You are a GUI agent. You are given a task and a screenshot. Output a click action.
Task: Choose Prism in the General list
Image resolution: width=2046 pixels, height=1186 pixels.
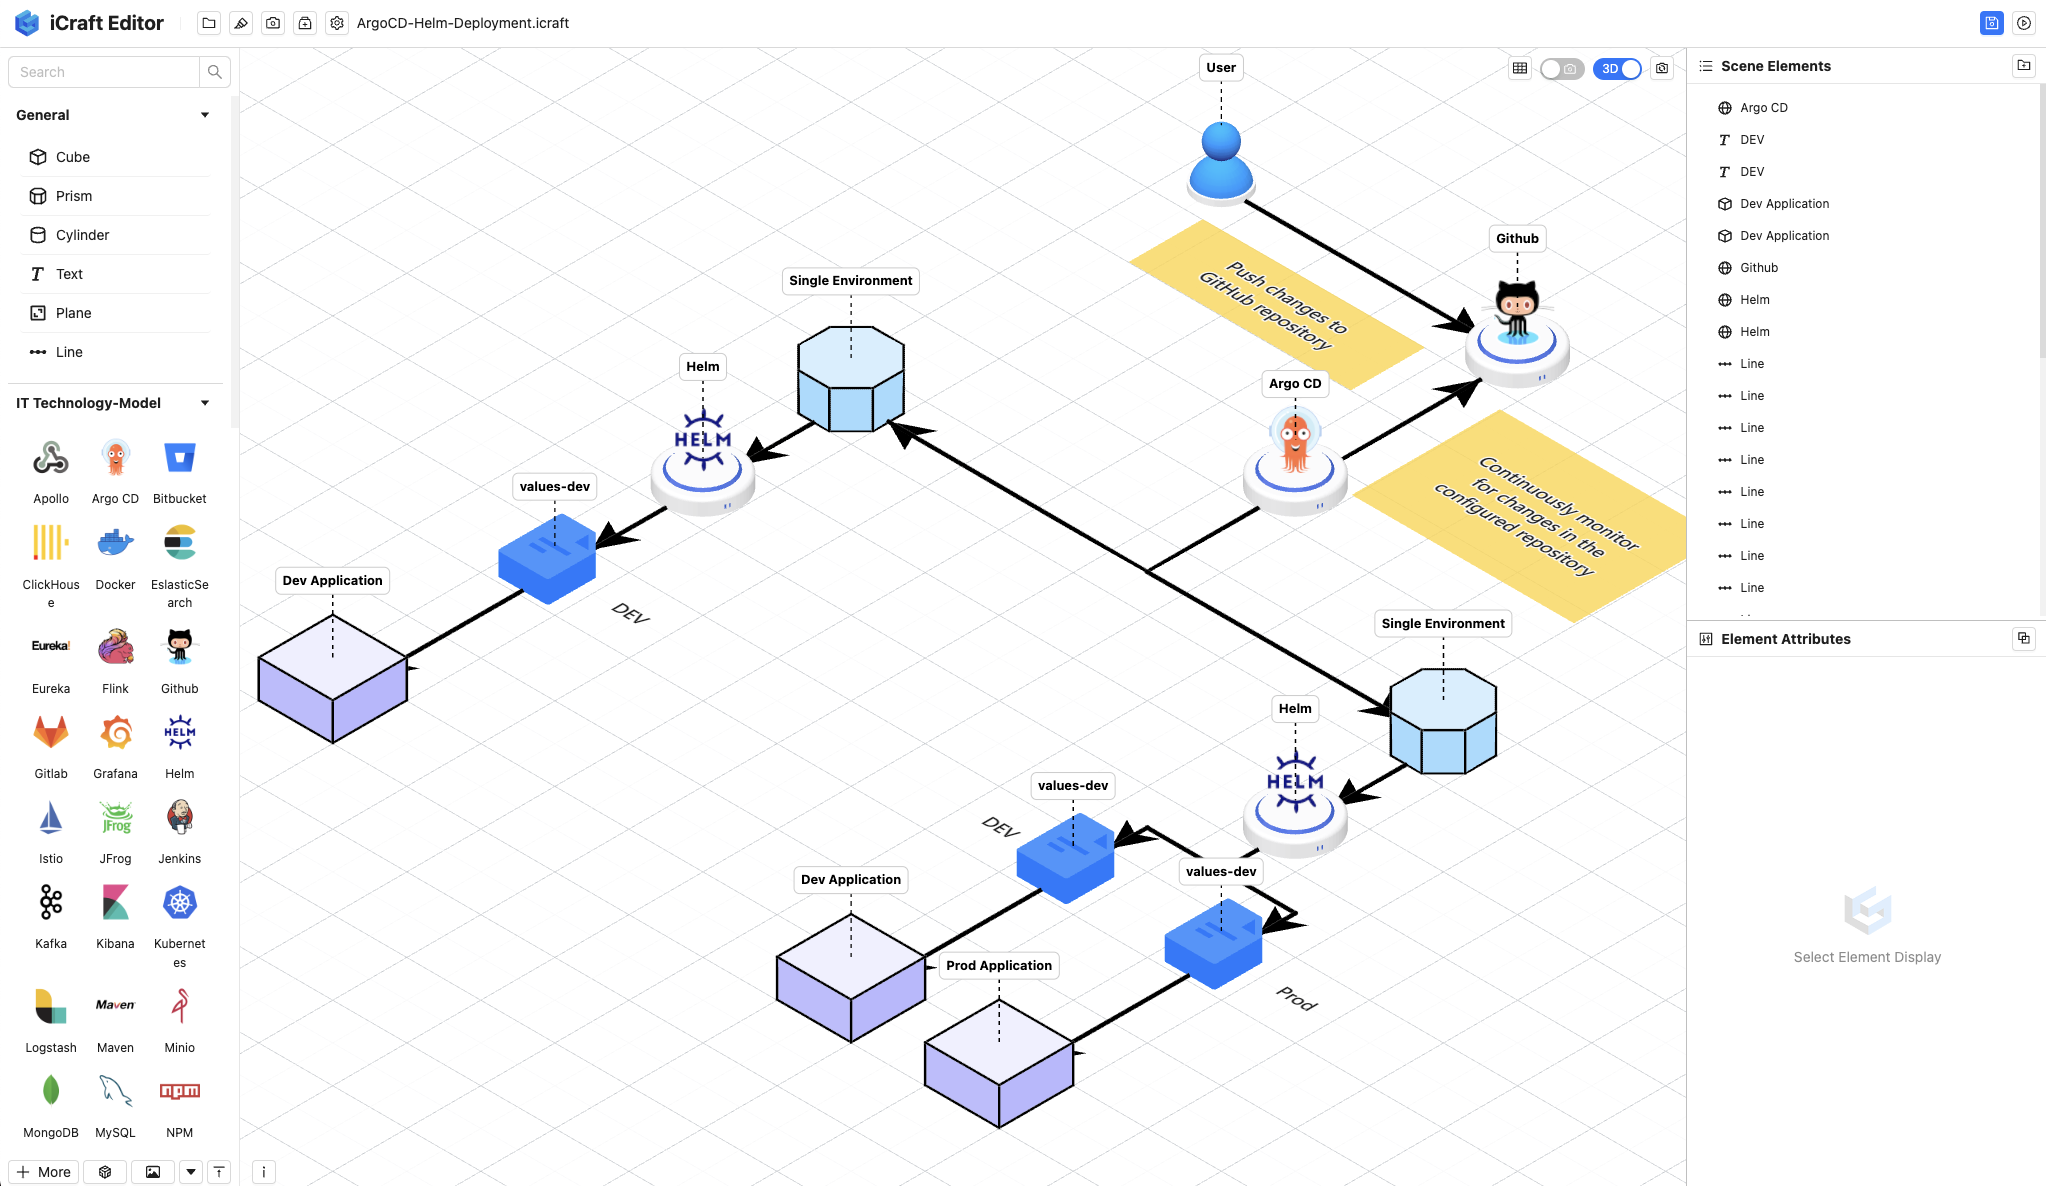point(115,196)
